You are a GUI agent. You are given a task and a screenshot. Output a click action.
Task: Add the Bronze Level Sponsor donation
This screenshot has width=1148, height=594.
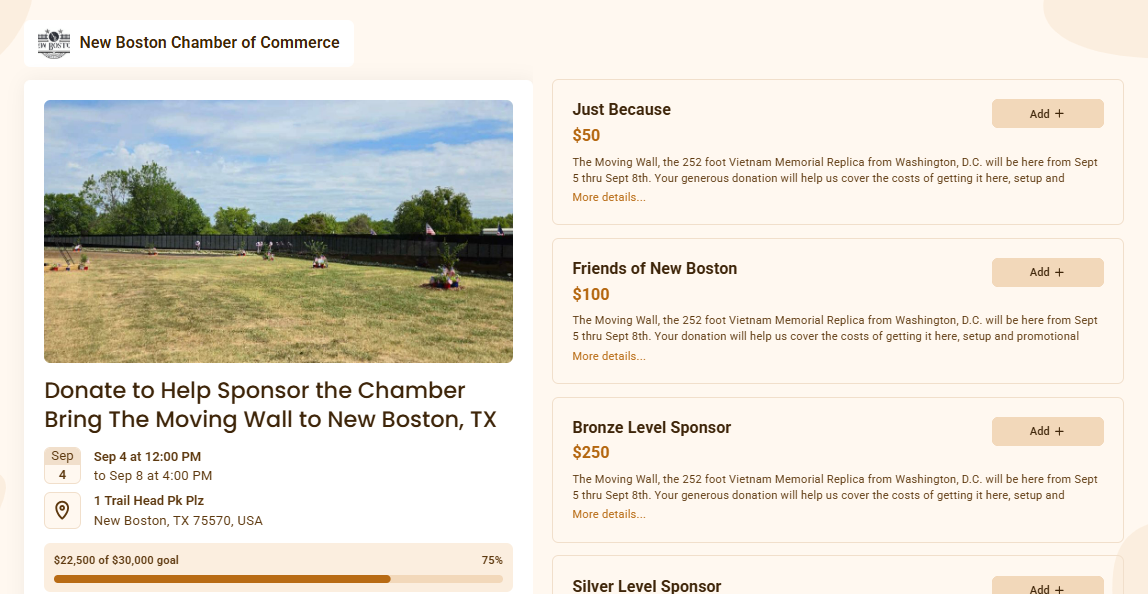tap(1047, 431)
